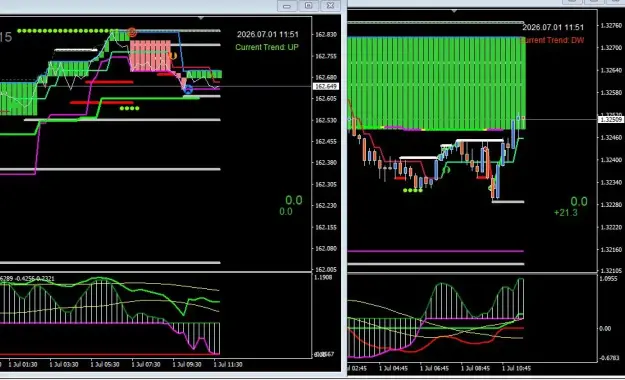Click the '+21.3' profit value

[x=566, y=213]
